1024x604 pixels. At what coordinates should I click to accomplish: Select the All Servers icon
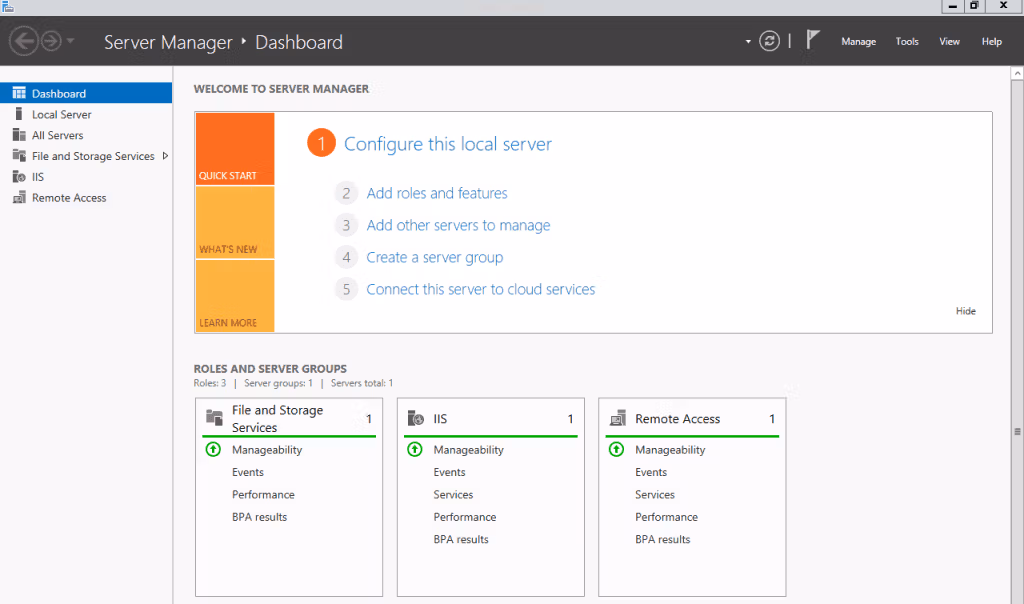[21, 134]
